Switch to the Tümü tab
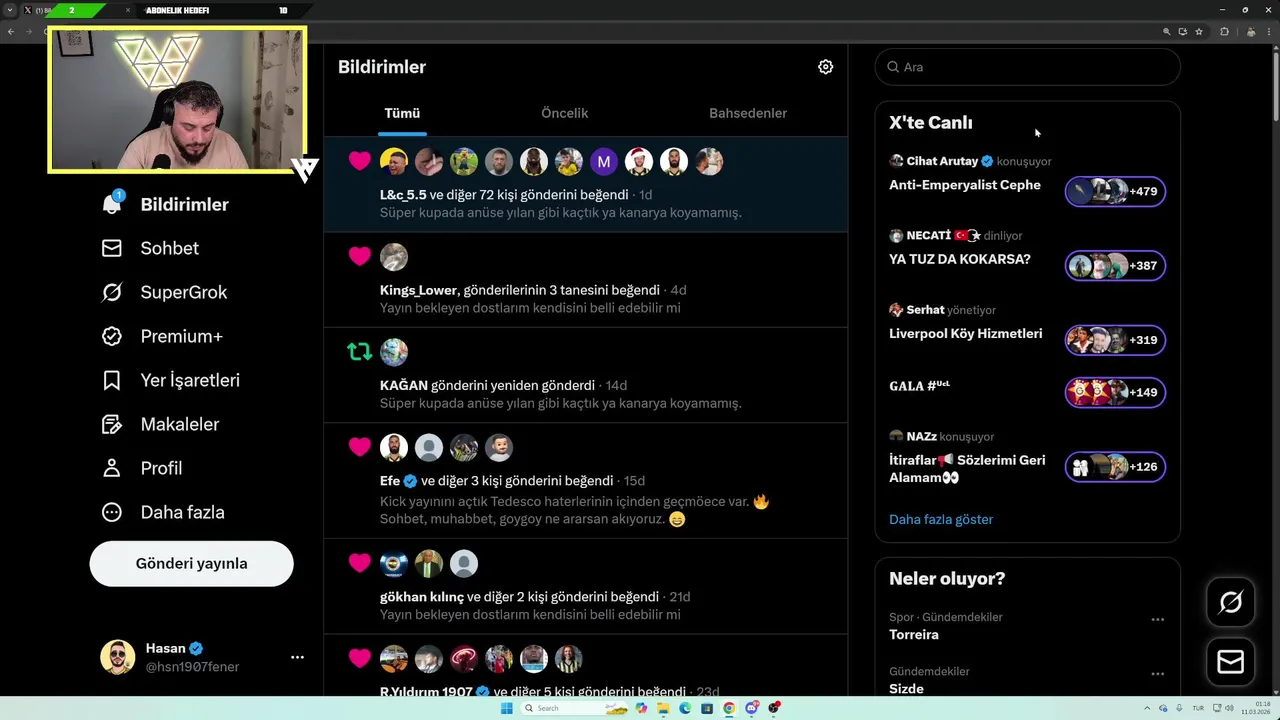 point(402,113)
